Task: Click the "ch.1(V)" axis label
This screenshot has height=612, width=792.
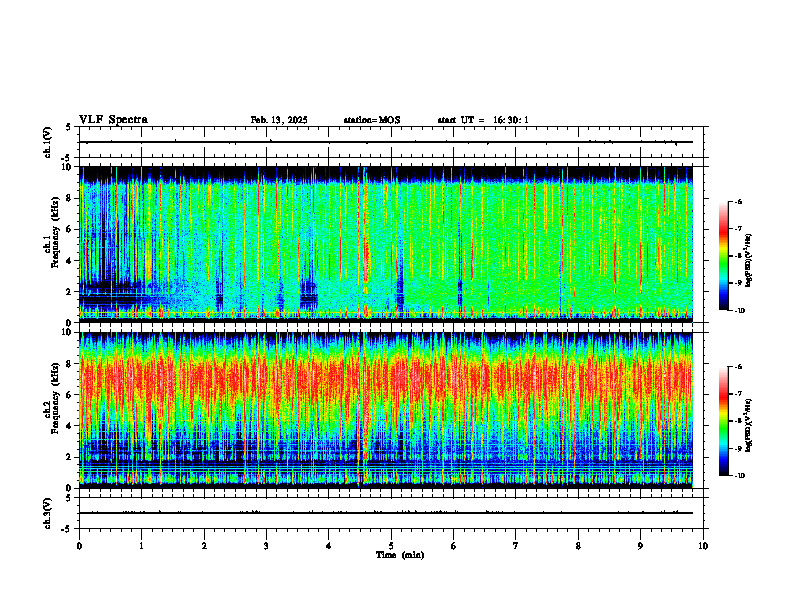Action: (x=48, y=142)
